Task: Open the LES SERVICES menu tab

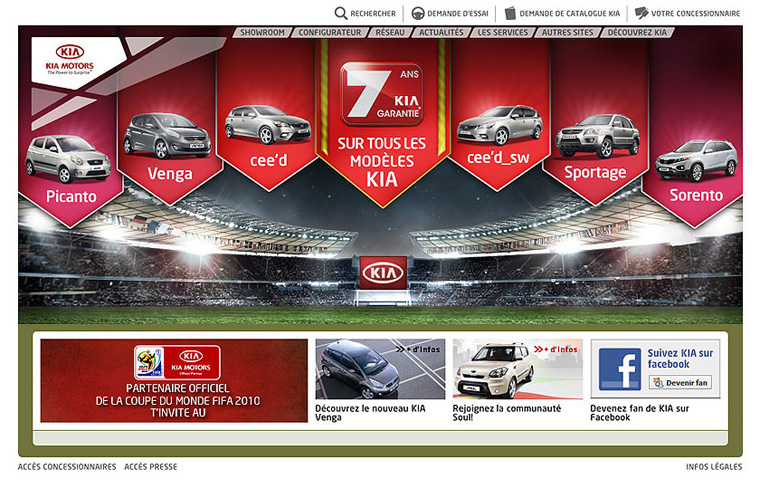Action: tap(503, 32)
